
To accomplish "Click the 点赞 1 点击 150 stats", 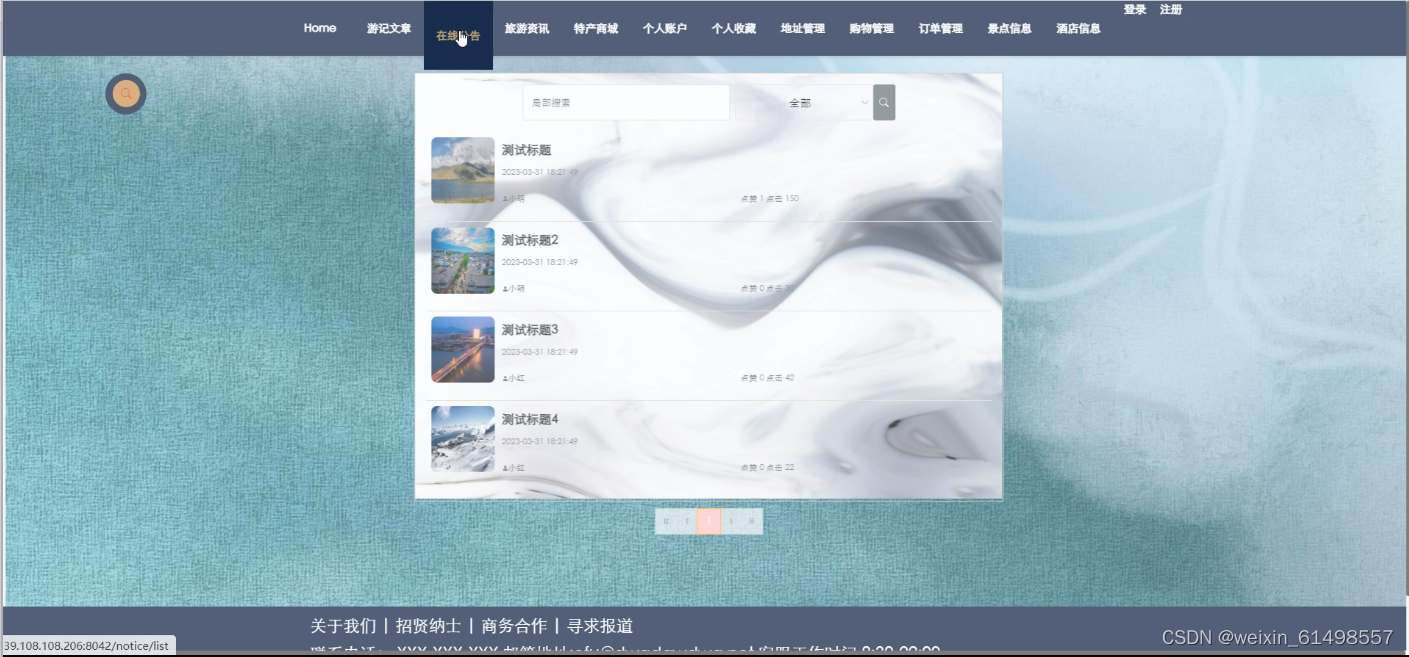I will [769, 199].
